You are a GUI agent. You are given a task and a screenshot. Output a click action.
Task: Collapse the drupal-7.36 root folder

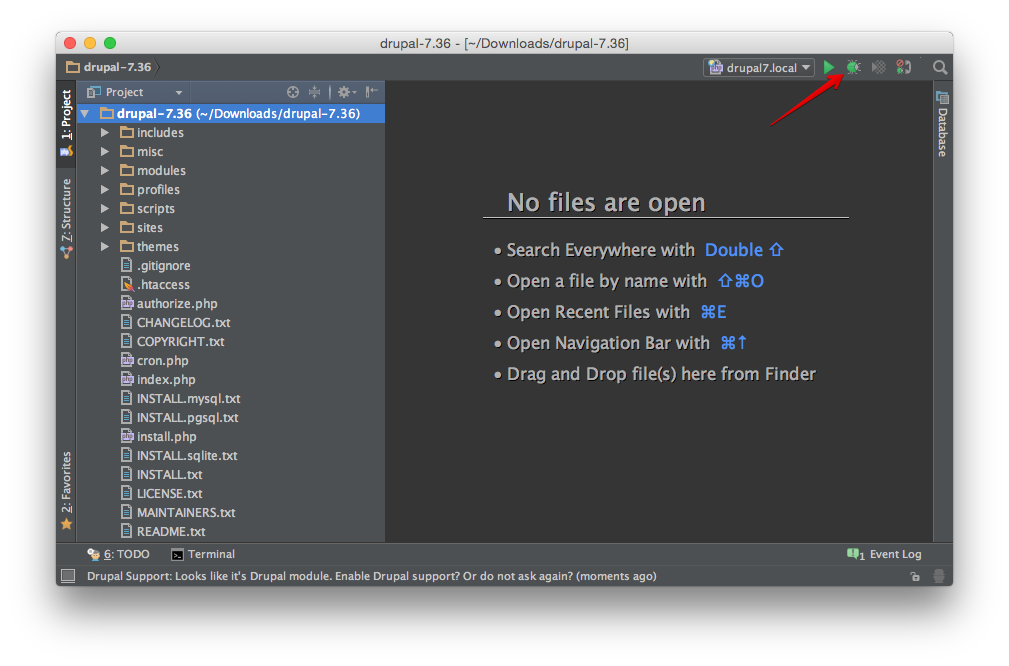[x=85, y=114]
